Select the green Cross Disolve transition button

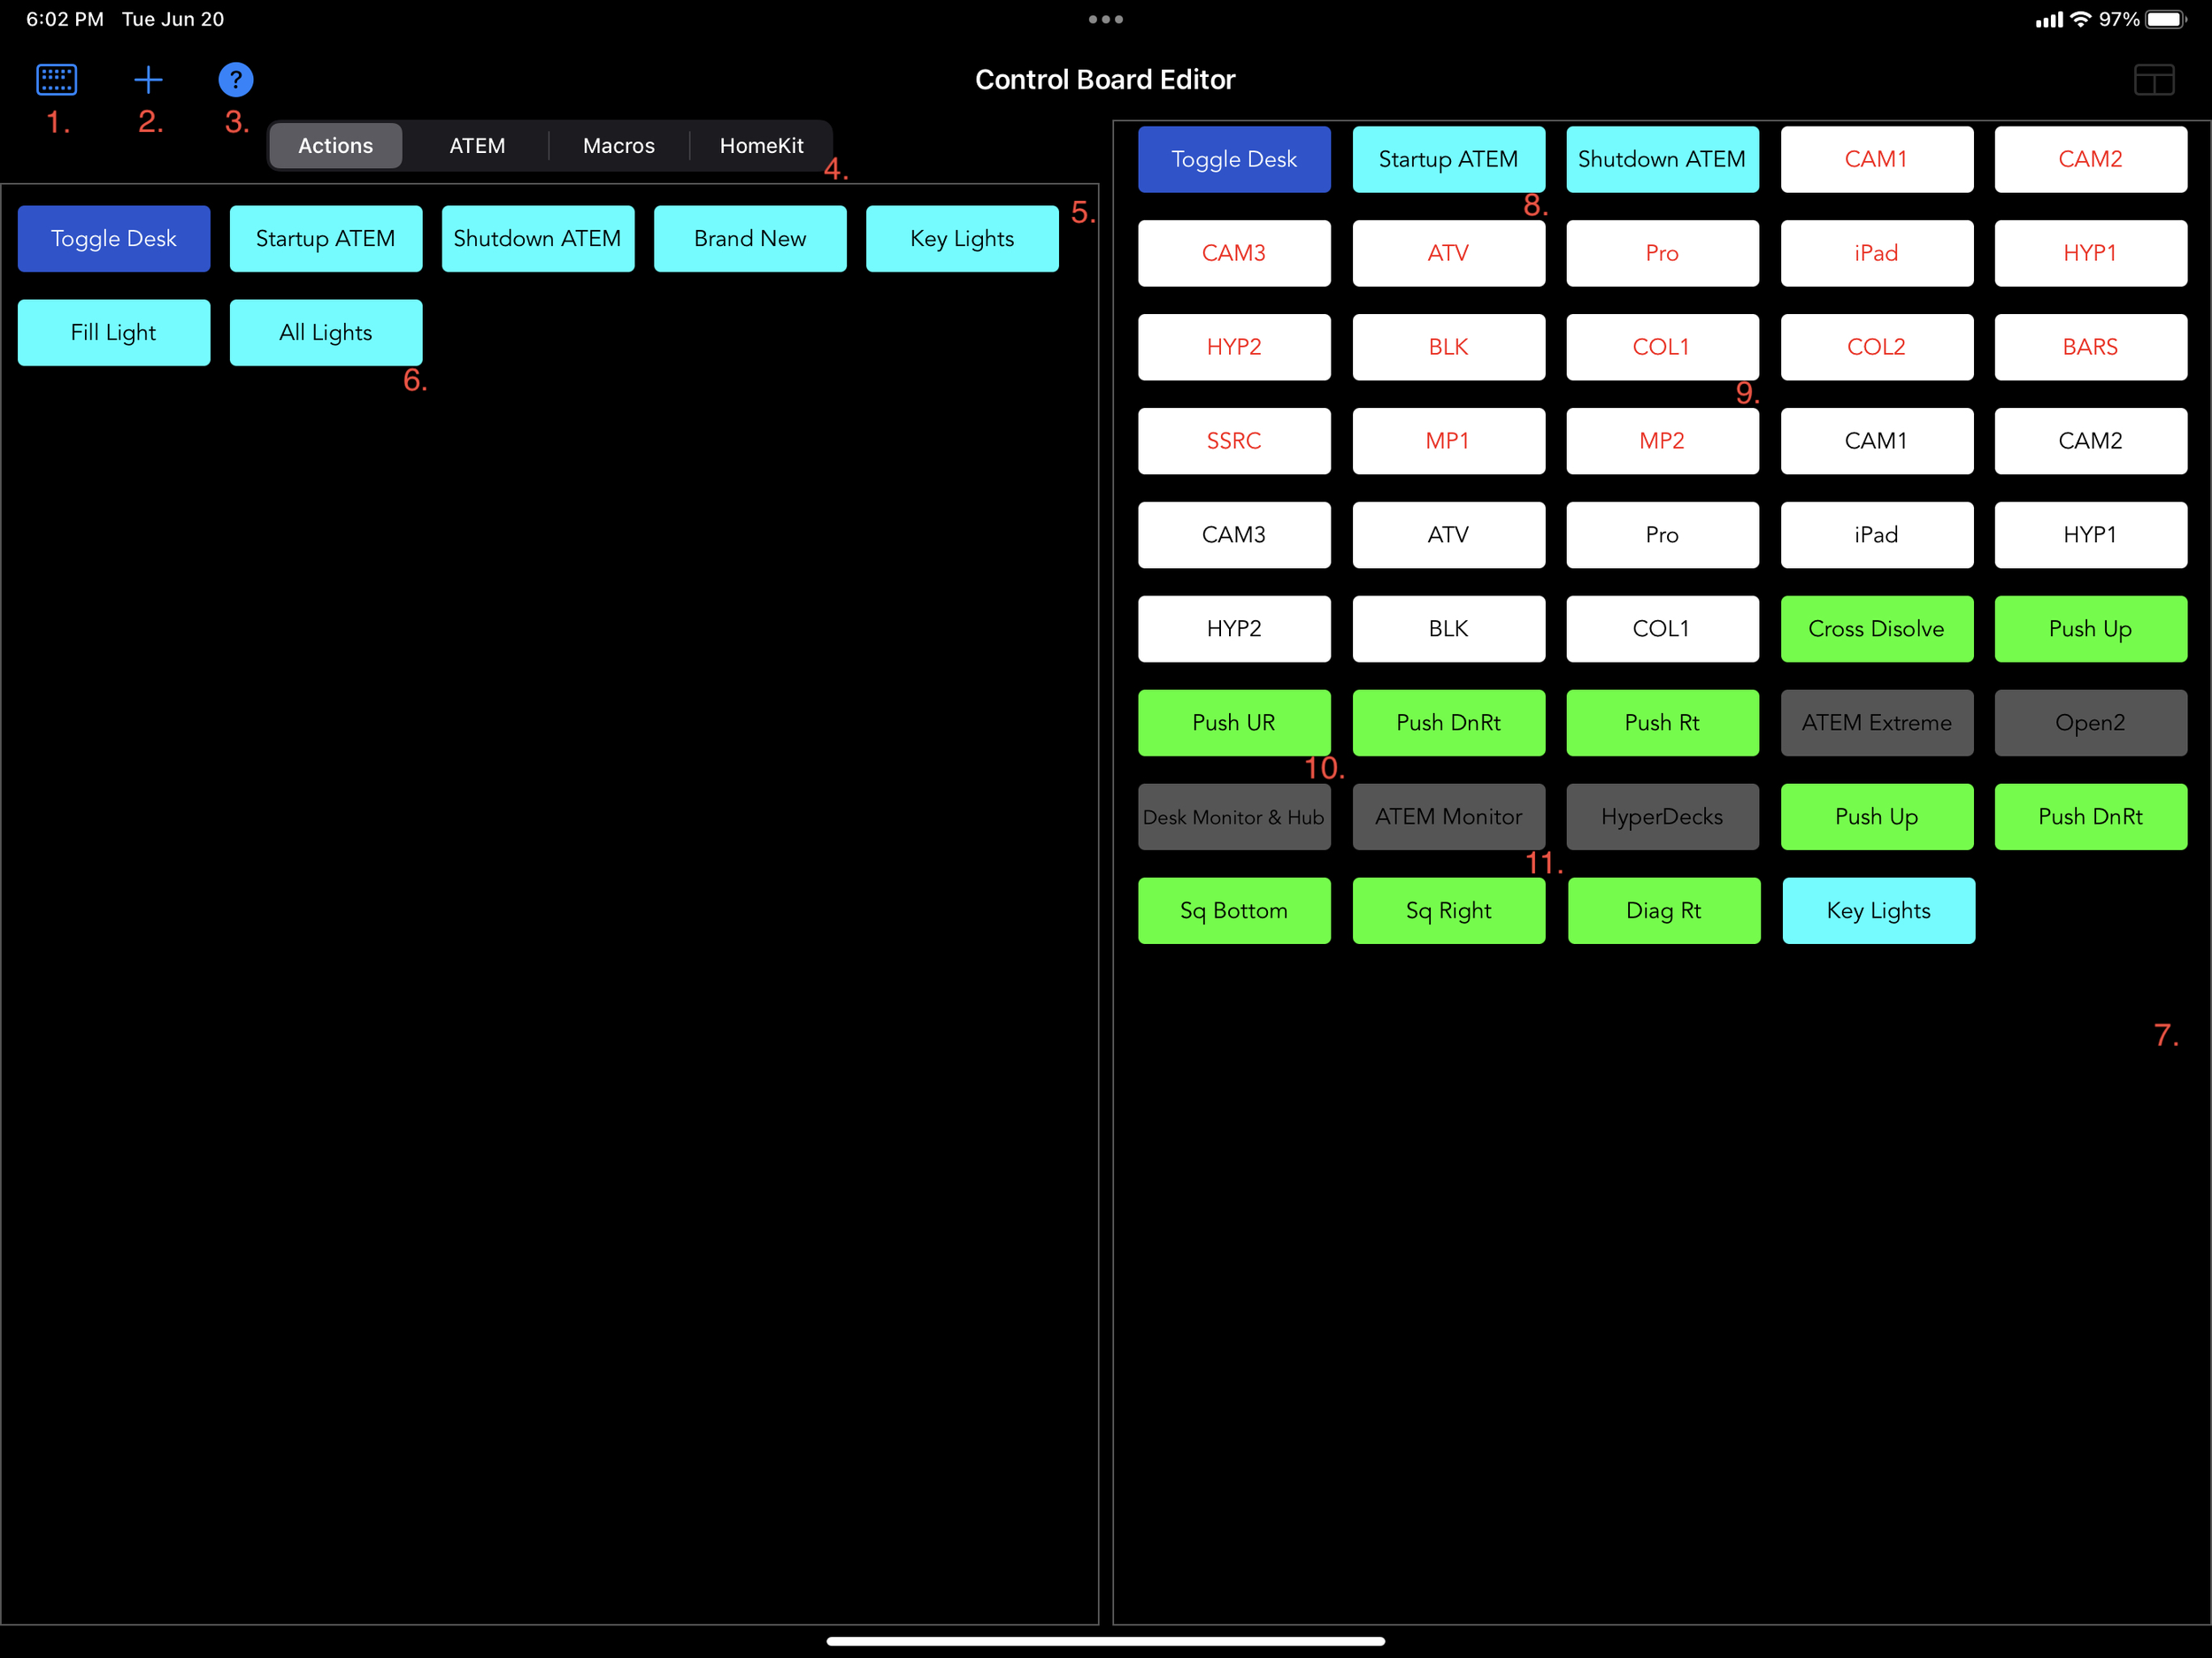[1876, 629]
